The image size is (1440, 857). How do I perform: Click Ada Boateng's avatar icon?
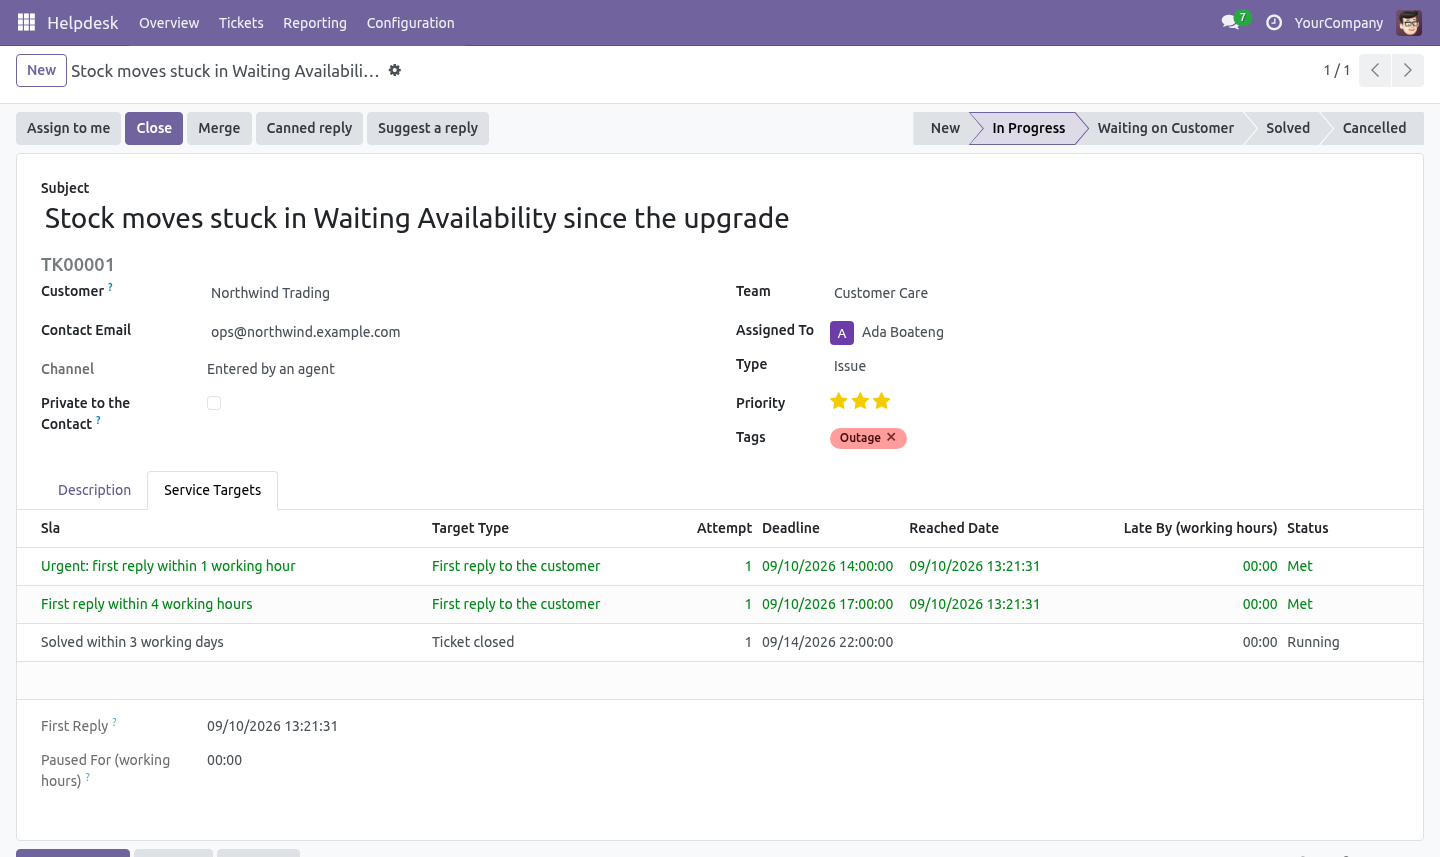(x=842, y=333)
